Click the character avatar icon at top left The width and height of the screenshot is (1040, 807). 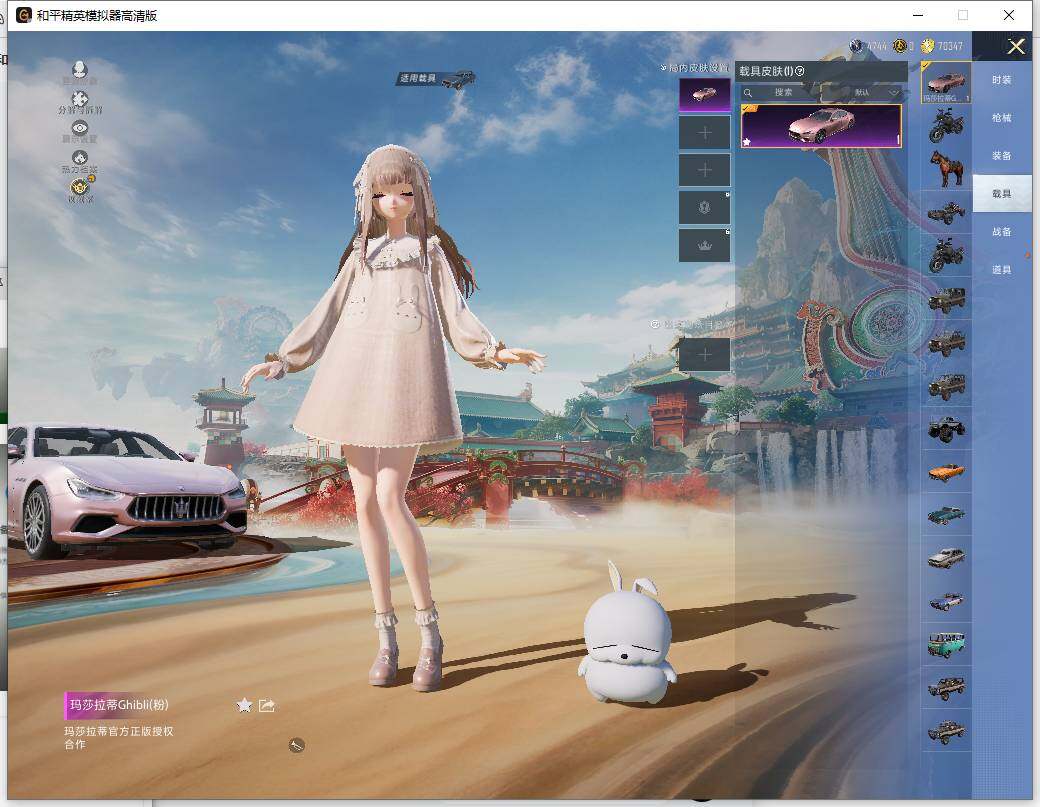[79, 70]
